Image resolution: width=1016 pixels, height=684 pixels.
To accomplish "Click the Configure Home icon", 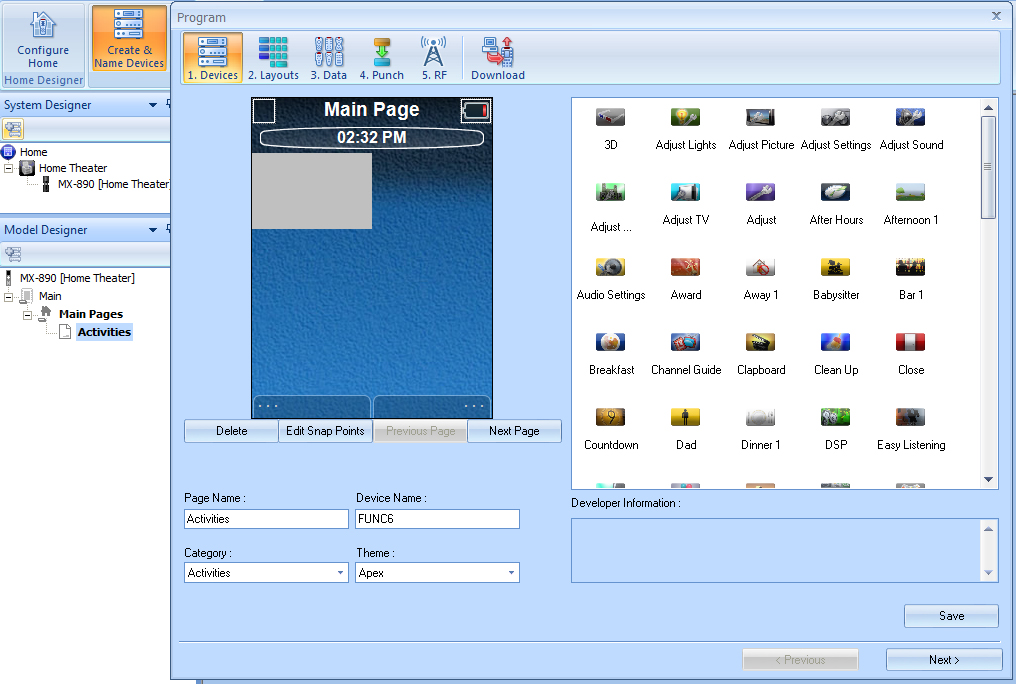I will point(43,40).
